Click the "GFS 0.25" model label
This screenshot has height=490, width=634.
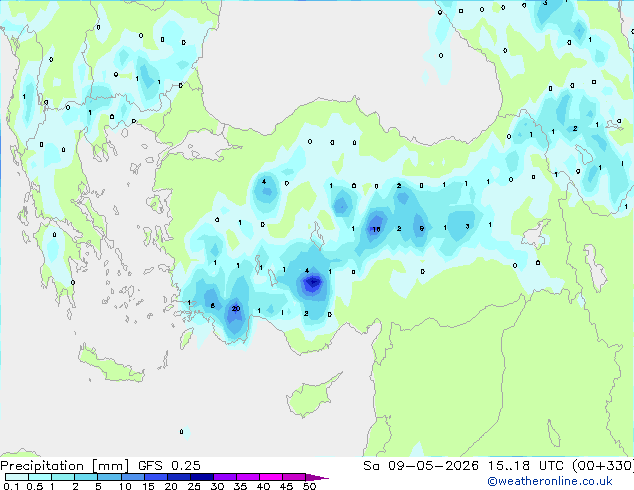click(169, 466)
